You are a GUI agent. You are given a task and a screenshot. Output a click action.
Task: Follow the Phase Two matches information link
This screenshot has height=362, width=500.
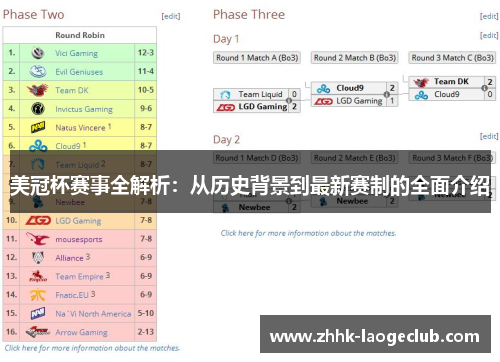click(92, 348)
